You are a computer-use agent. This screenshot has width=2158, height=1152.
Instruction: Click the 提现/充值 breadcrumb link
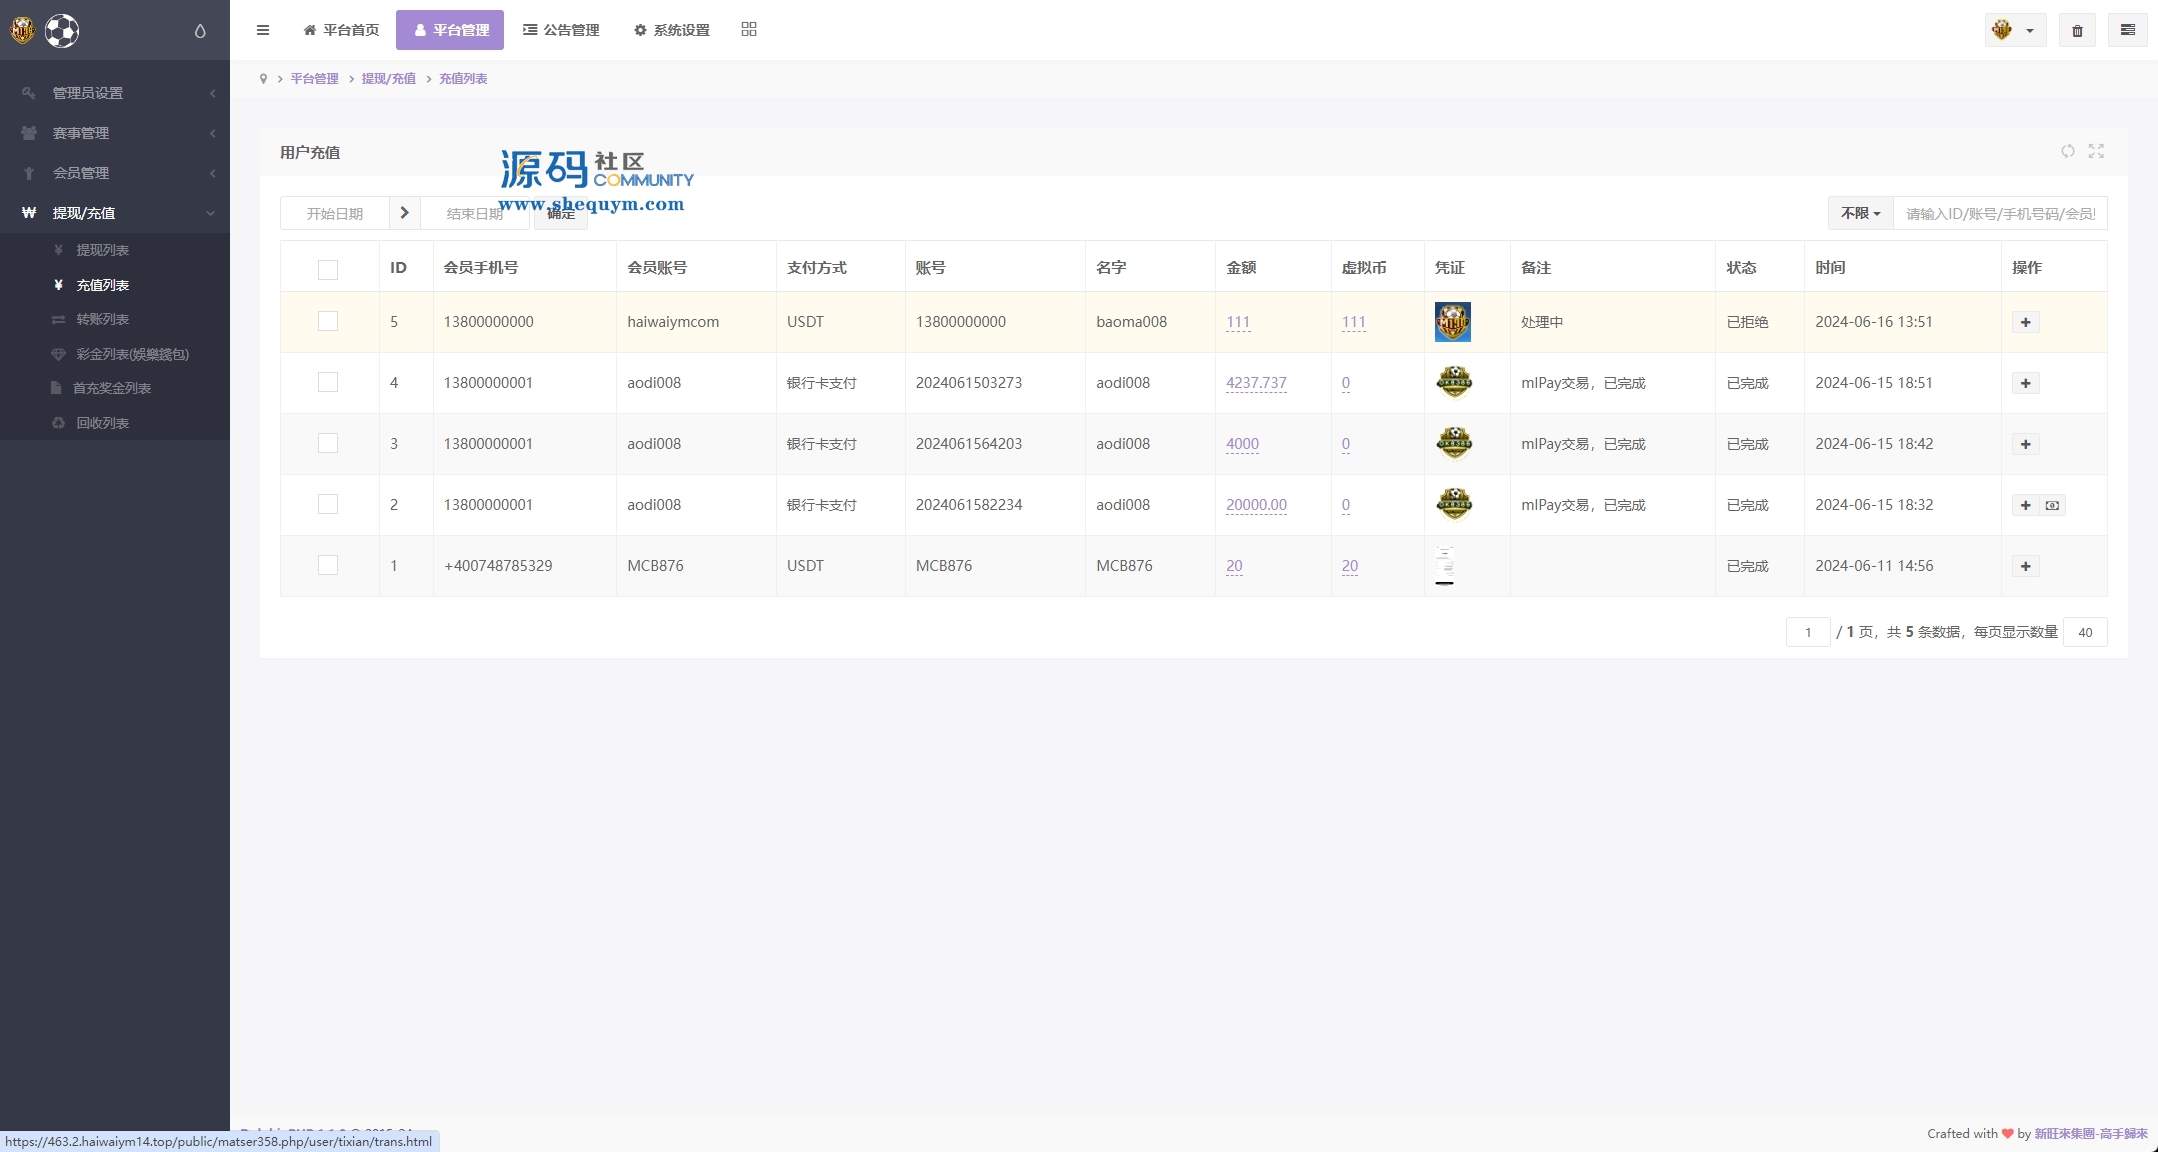(388, 79)
